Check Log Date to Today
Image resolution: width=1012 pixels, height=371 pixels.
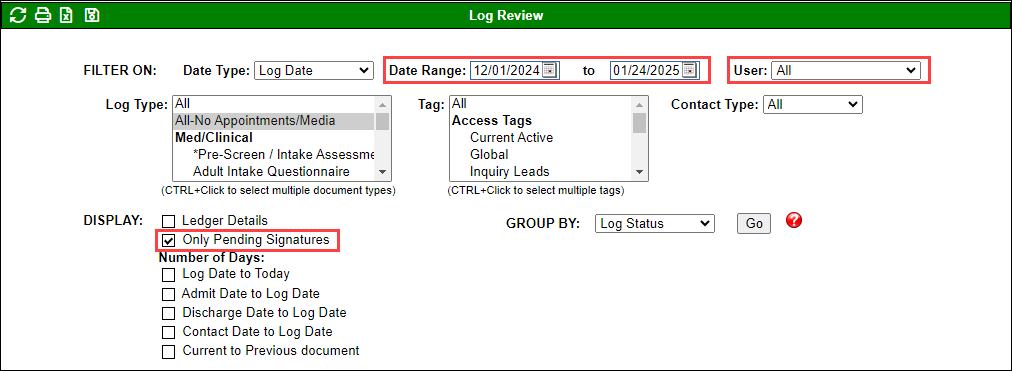coord(168,275)
